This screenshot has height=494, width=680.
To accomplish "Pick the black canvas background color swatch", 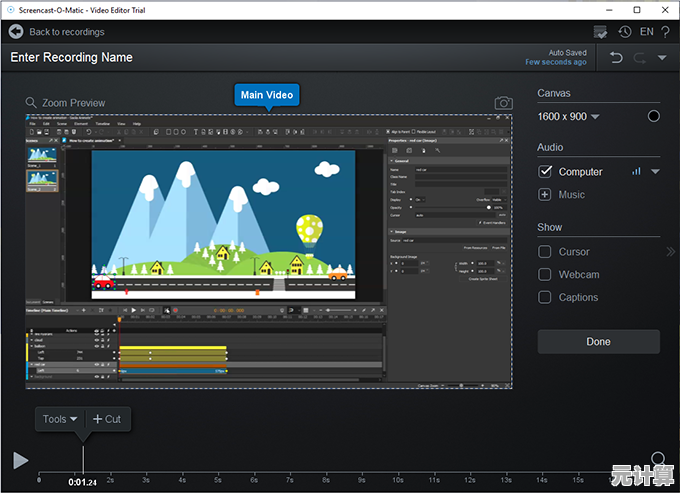I will (x=654, y=116).
